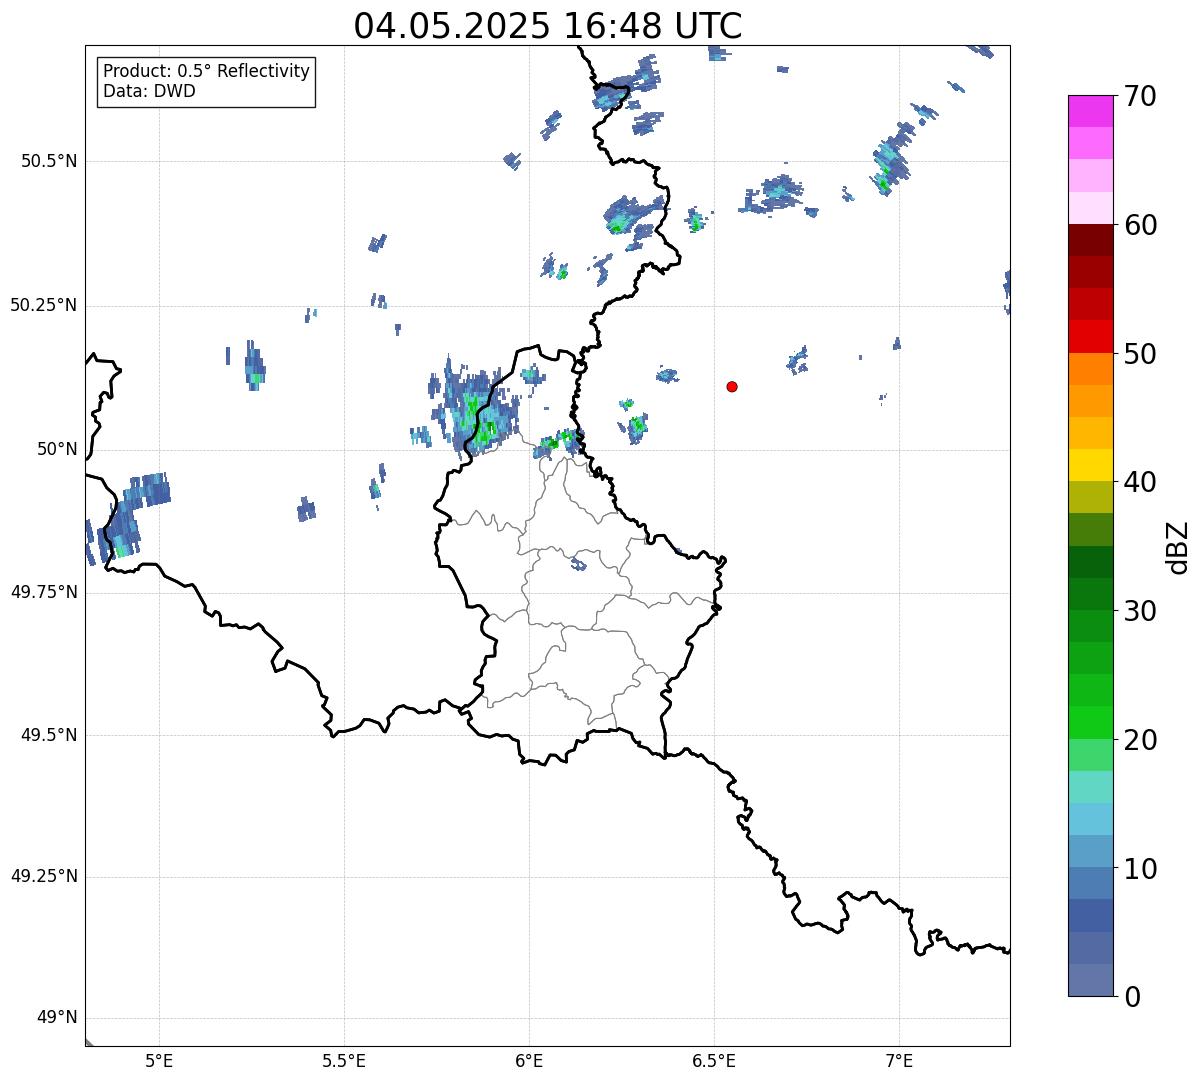Viewport: 1202px width, 1081px height.
Task: Click the 5°E longitude label
Action: point(159,1060)
